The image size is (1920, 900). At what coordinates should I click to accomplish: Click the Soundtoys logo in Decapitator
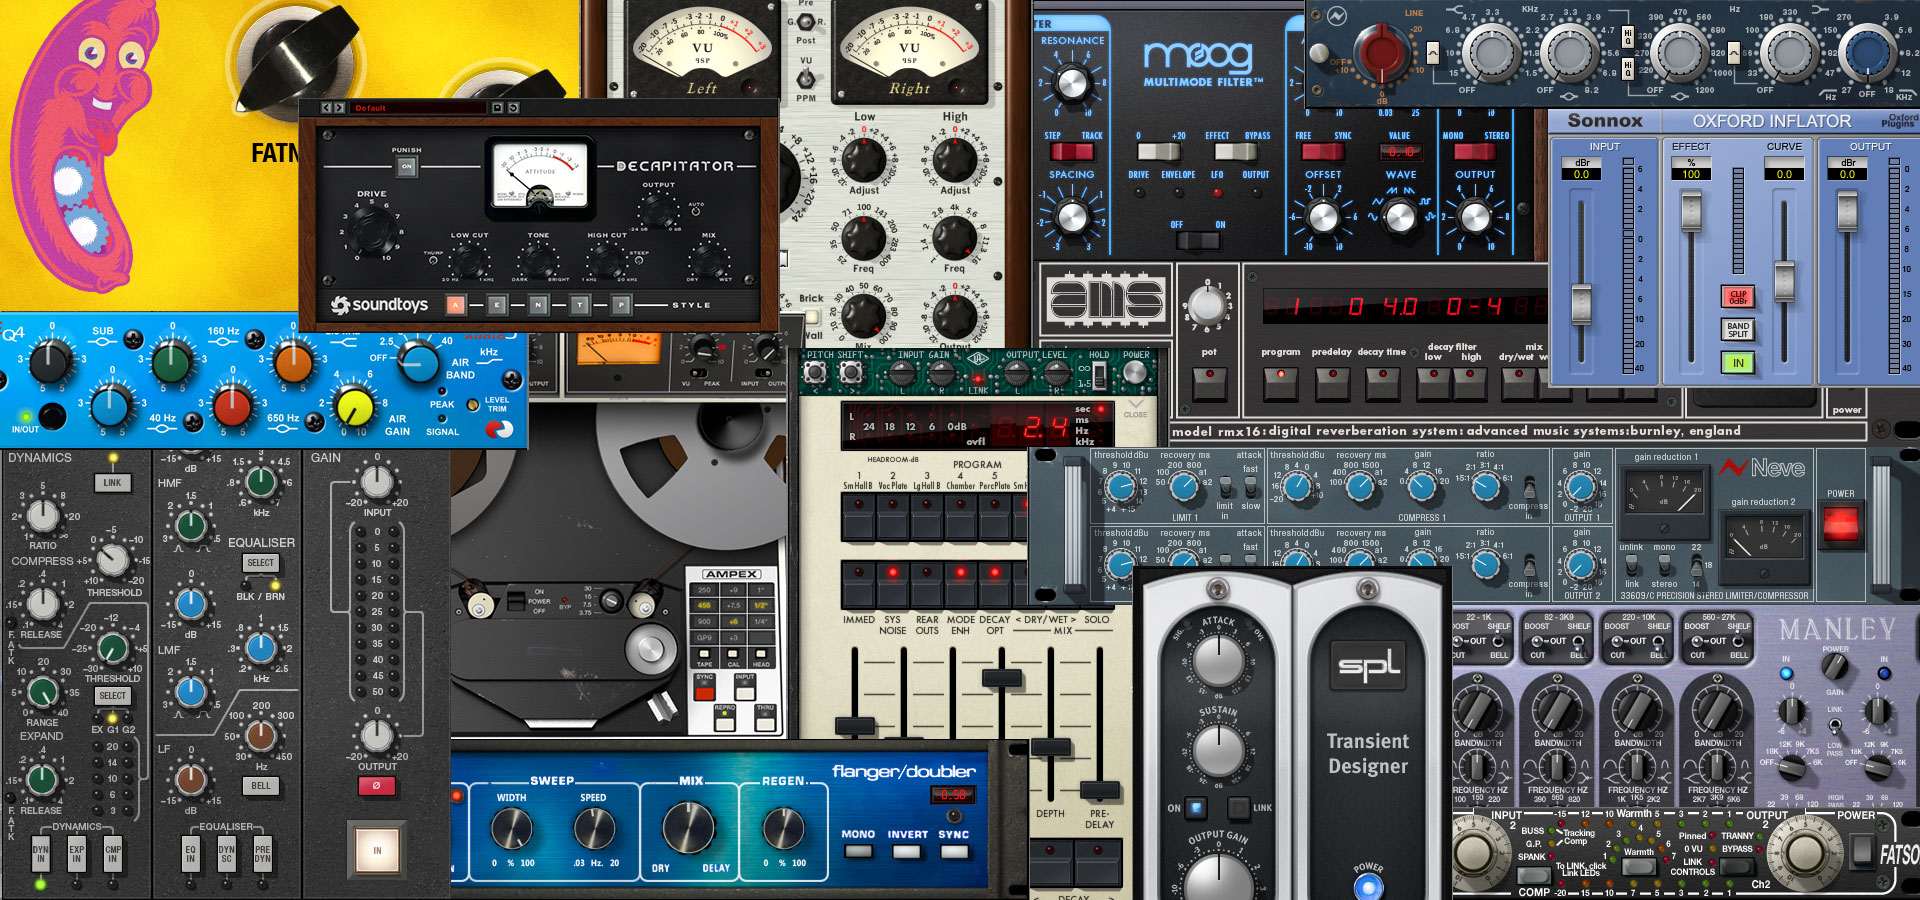(x=380, y=304)
